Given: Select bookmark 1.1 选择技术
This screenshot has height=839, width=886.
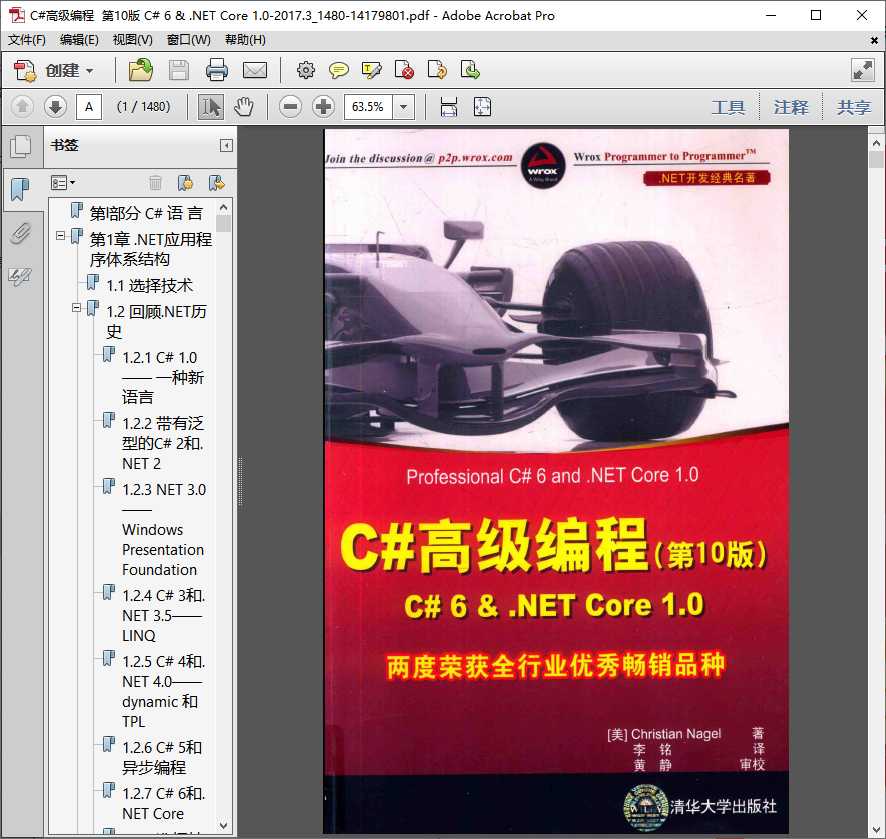Looking at the screenshot, I should pos(149,285).
